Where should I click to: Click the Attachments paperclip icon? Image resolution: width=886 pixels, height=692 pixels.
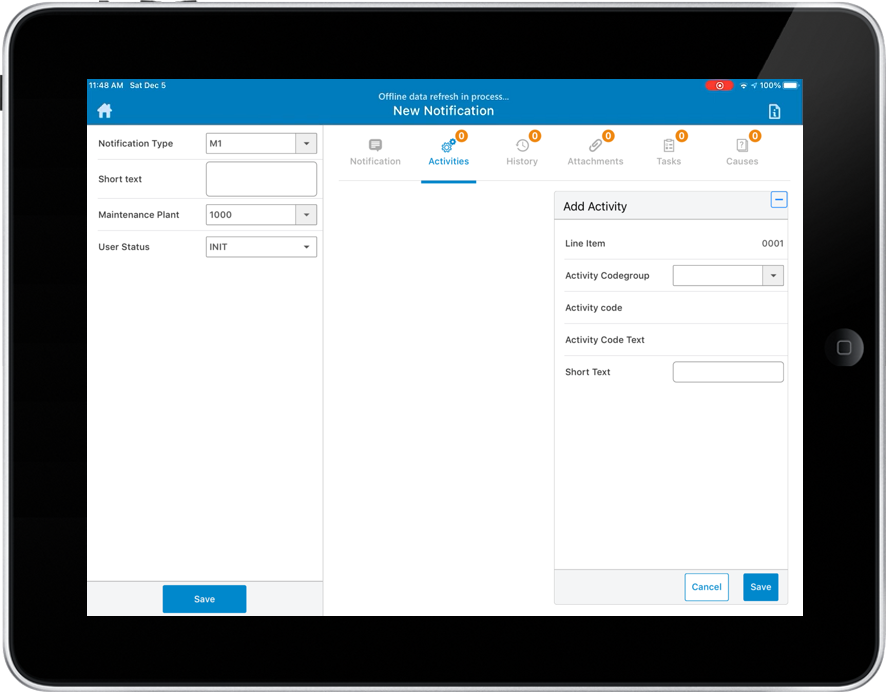pyautogui.click(x=595, y=146)
